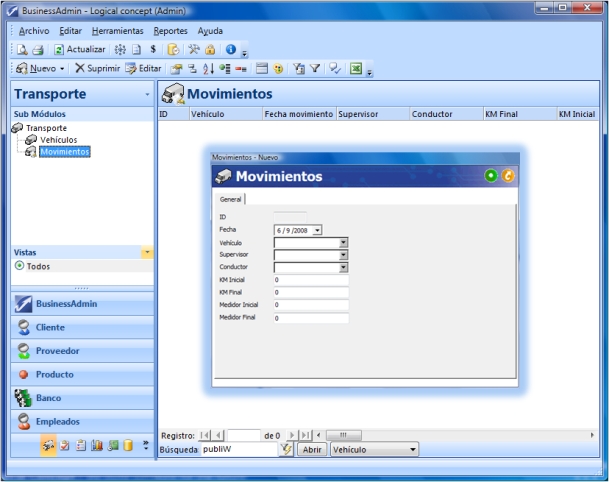This screenshot has width=609, height=482.
Task: Click the green save button in Movimientos dialog
Action: pos(491,176)
